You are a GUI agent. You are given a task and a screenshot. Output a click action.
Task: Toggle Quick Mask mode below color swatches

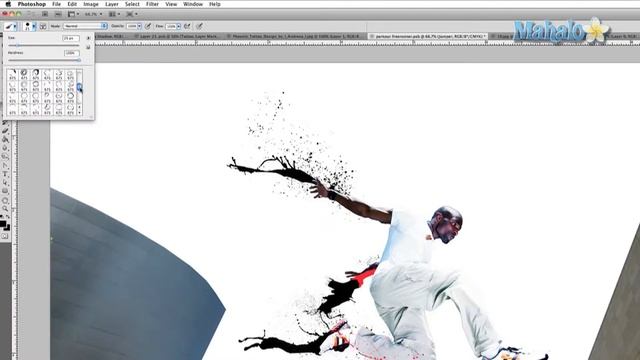(x=5, y=236)
